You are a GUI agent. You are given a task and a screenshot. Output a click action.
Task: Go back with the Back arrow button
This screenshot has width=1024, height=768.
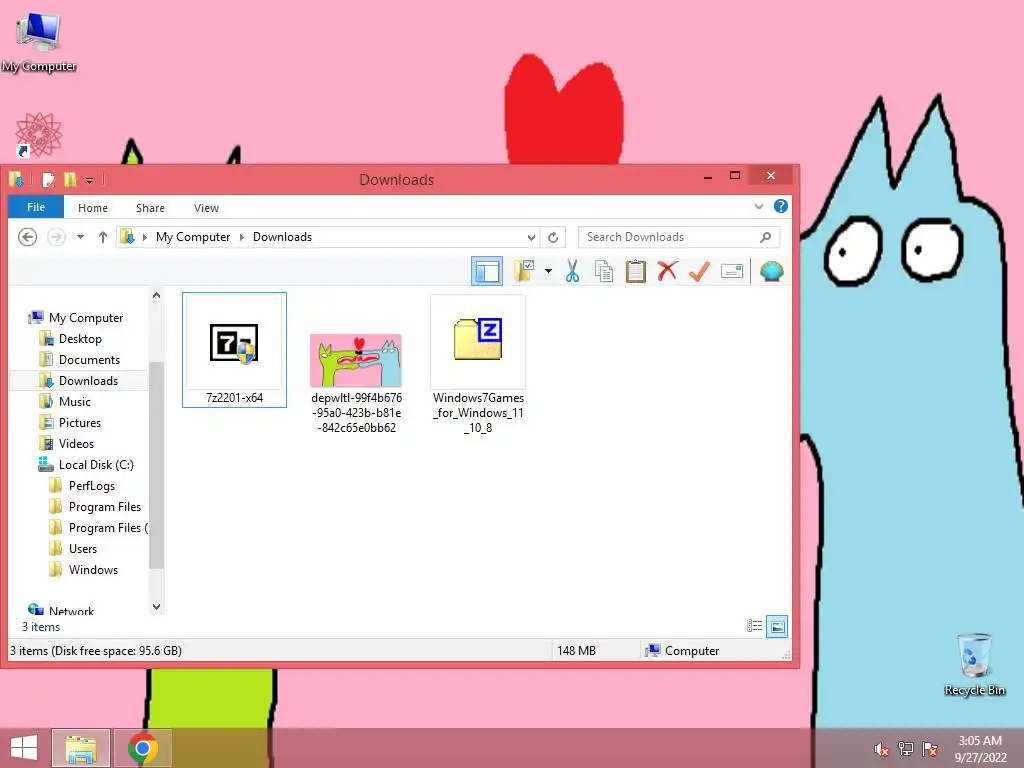click(x=27, y=236)
